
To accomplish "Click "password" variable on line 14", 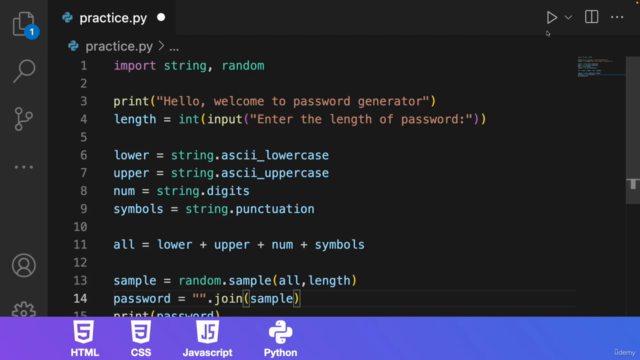I will 142,299.
